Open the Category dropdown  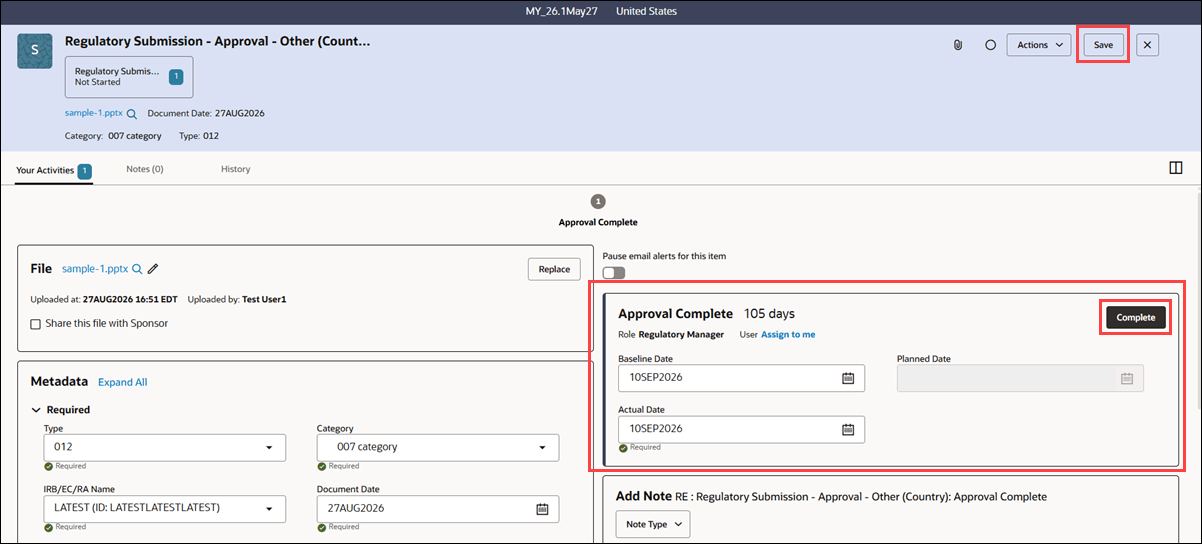click(x=438, y=447)
